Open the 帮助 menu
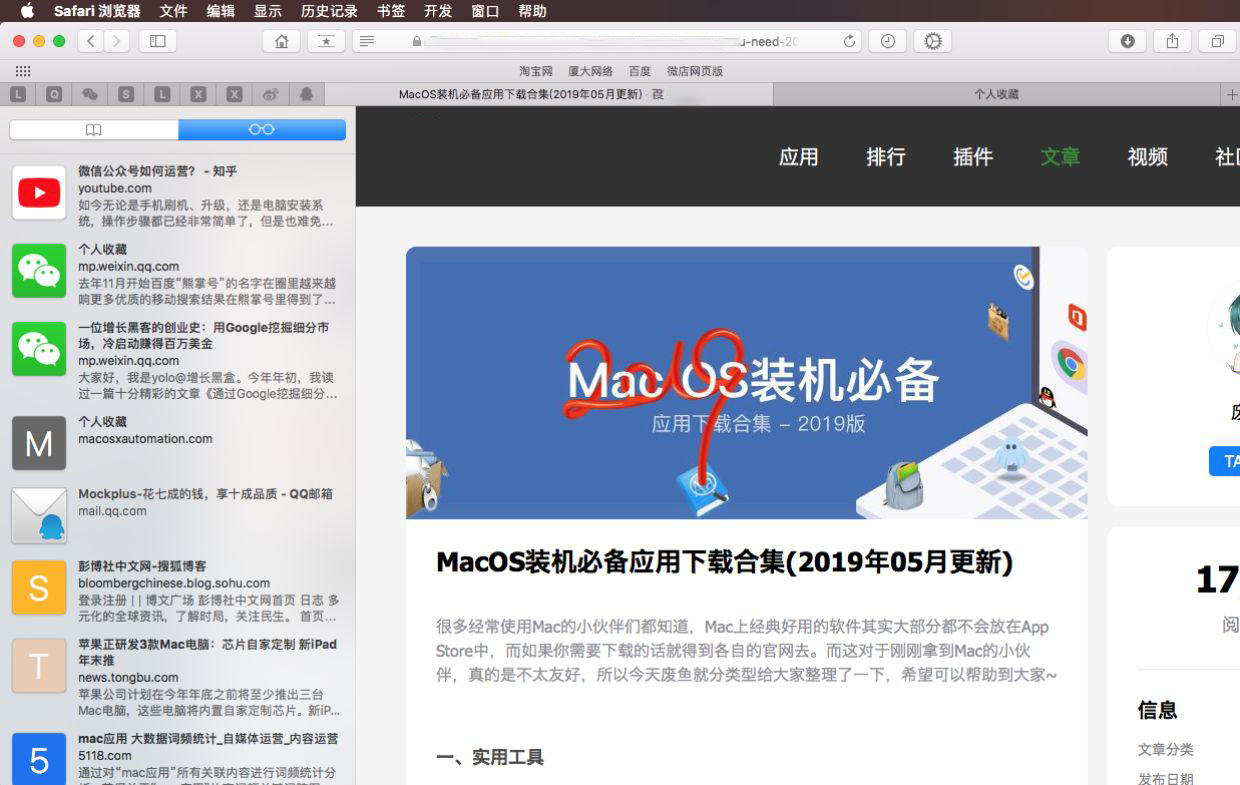The image size is (1240, 785). pyautogui.click(x=533, y=11)
